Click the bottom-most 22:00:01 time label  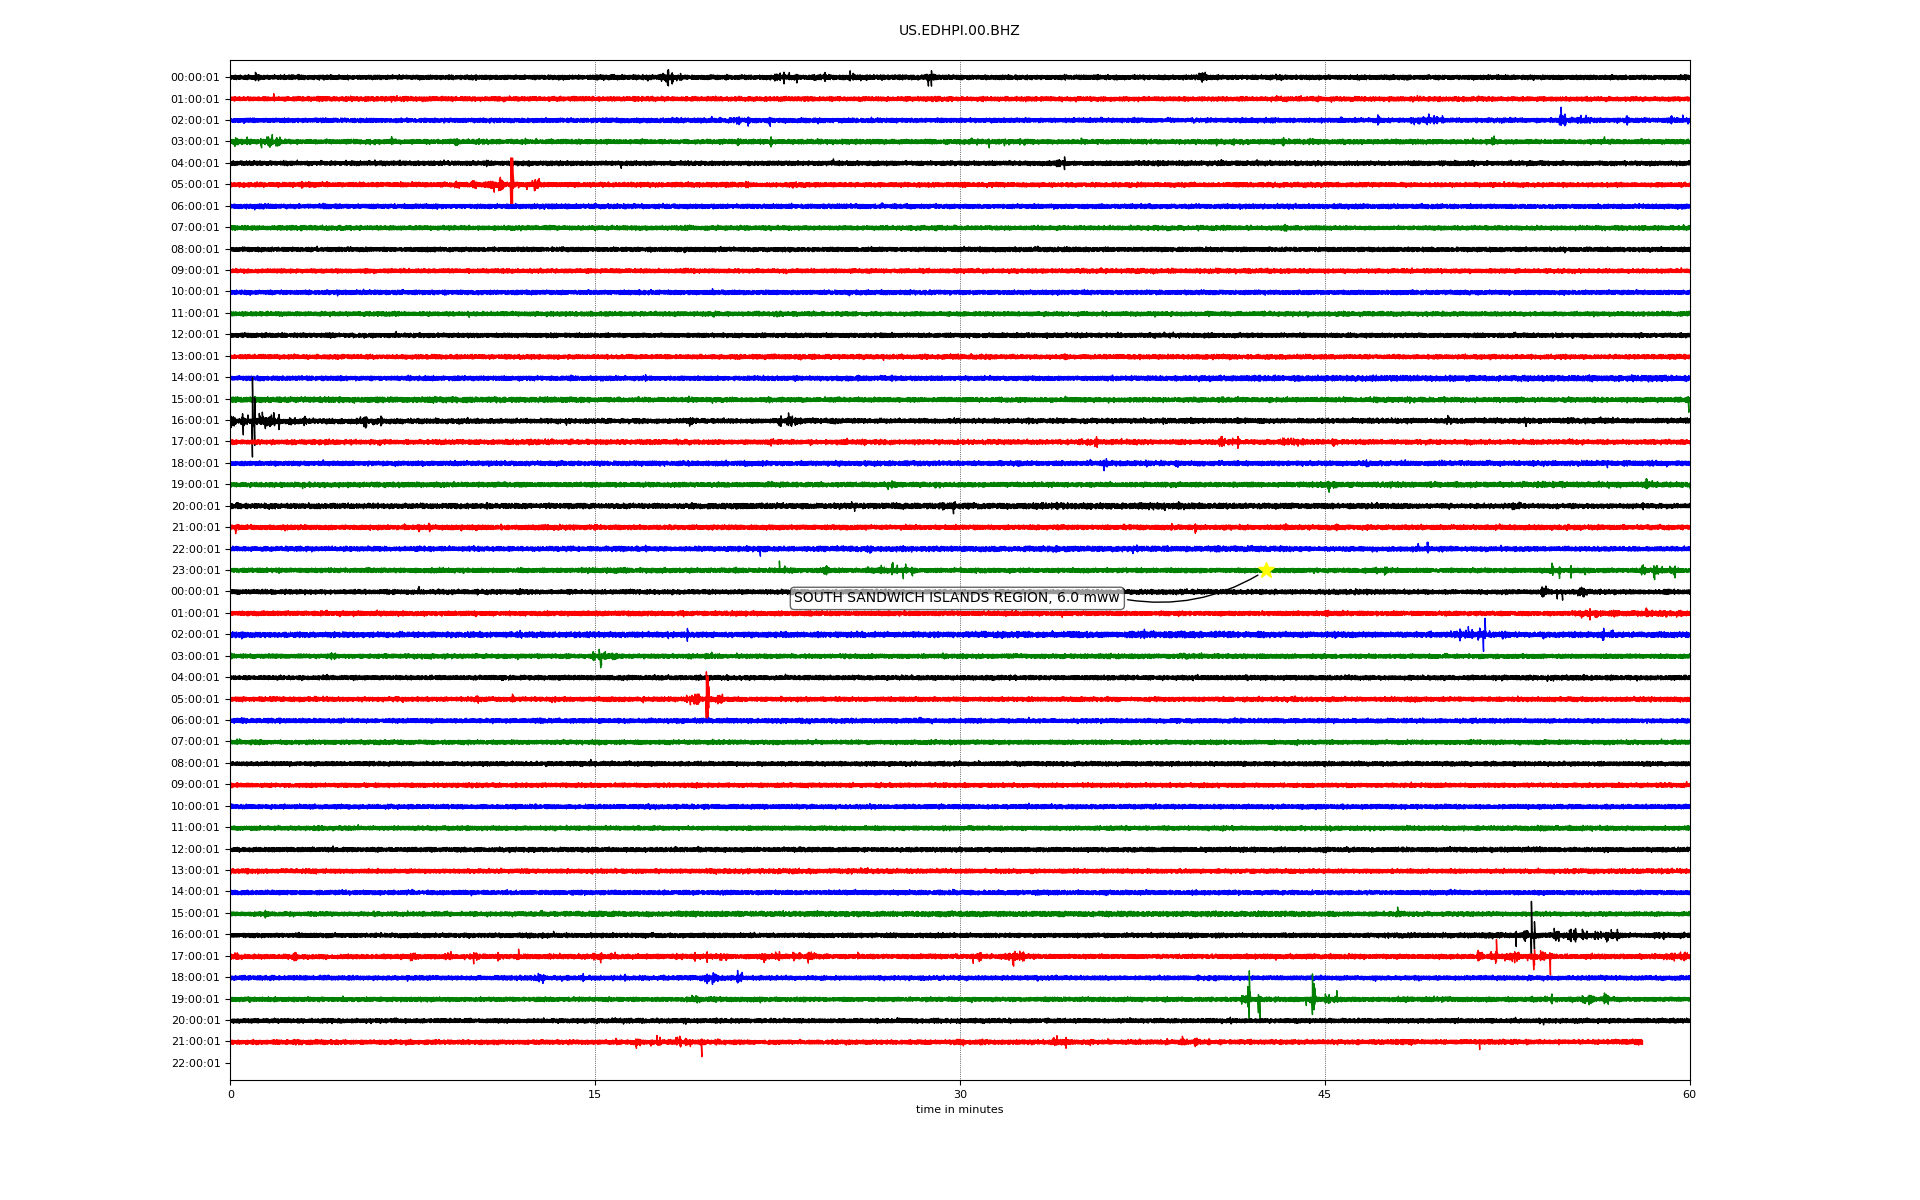pos(195,1063)
